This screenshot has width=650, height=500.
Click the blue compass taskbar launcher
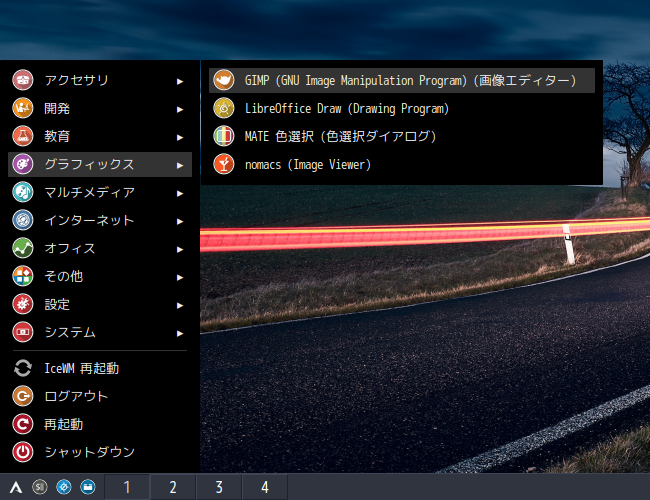pyautogui.click(x=64, y=487)
